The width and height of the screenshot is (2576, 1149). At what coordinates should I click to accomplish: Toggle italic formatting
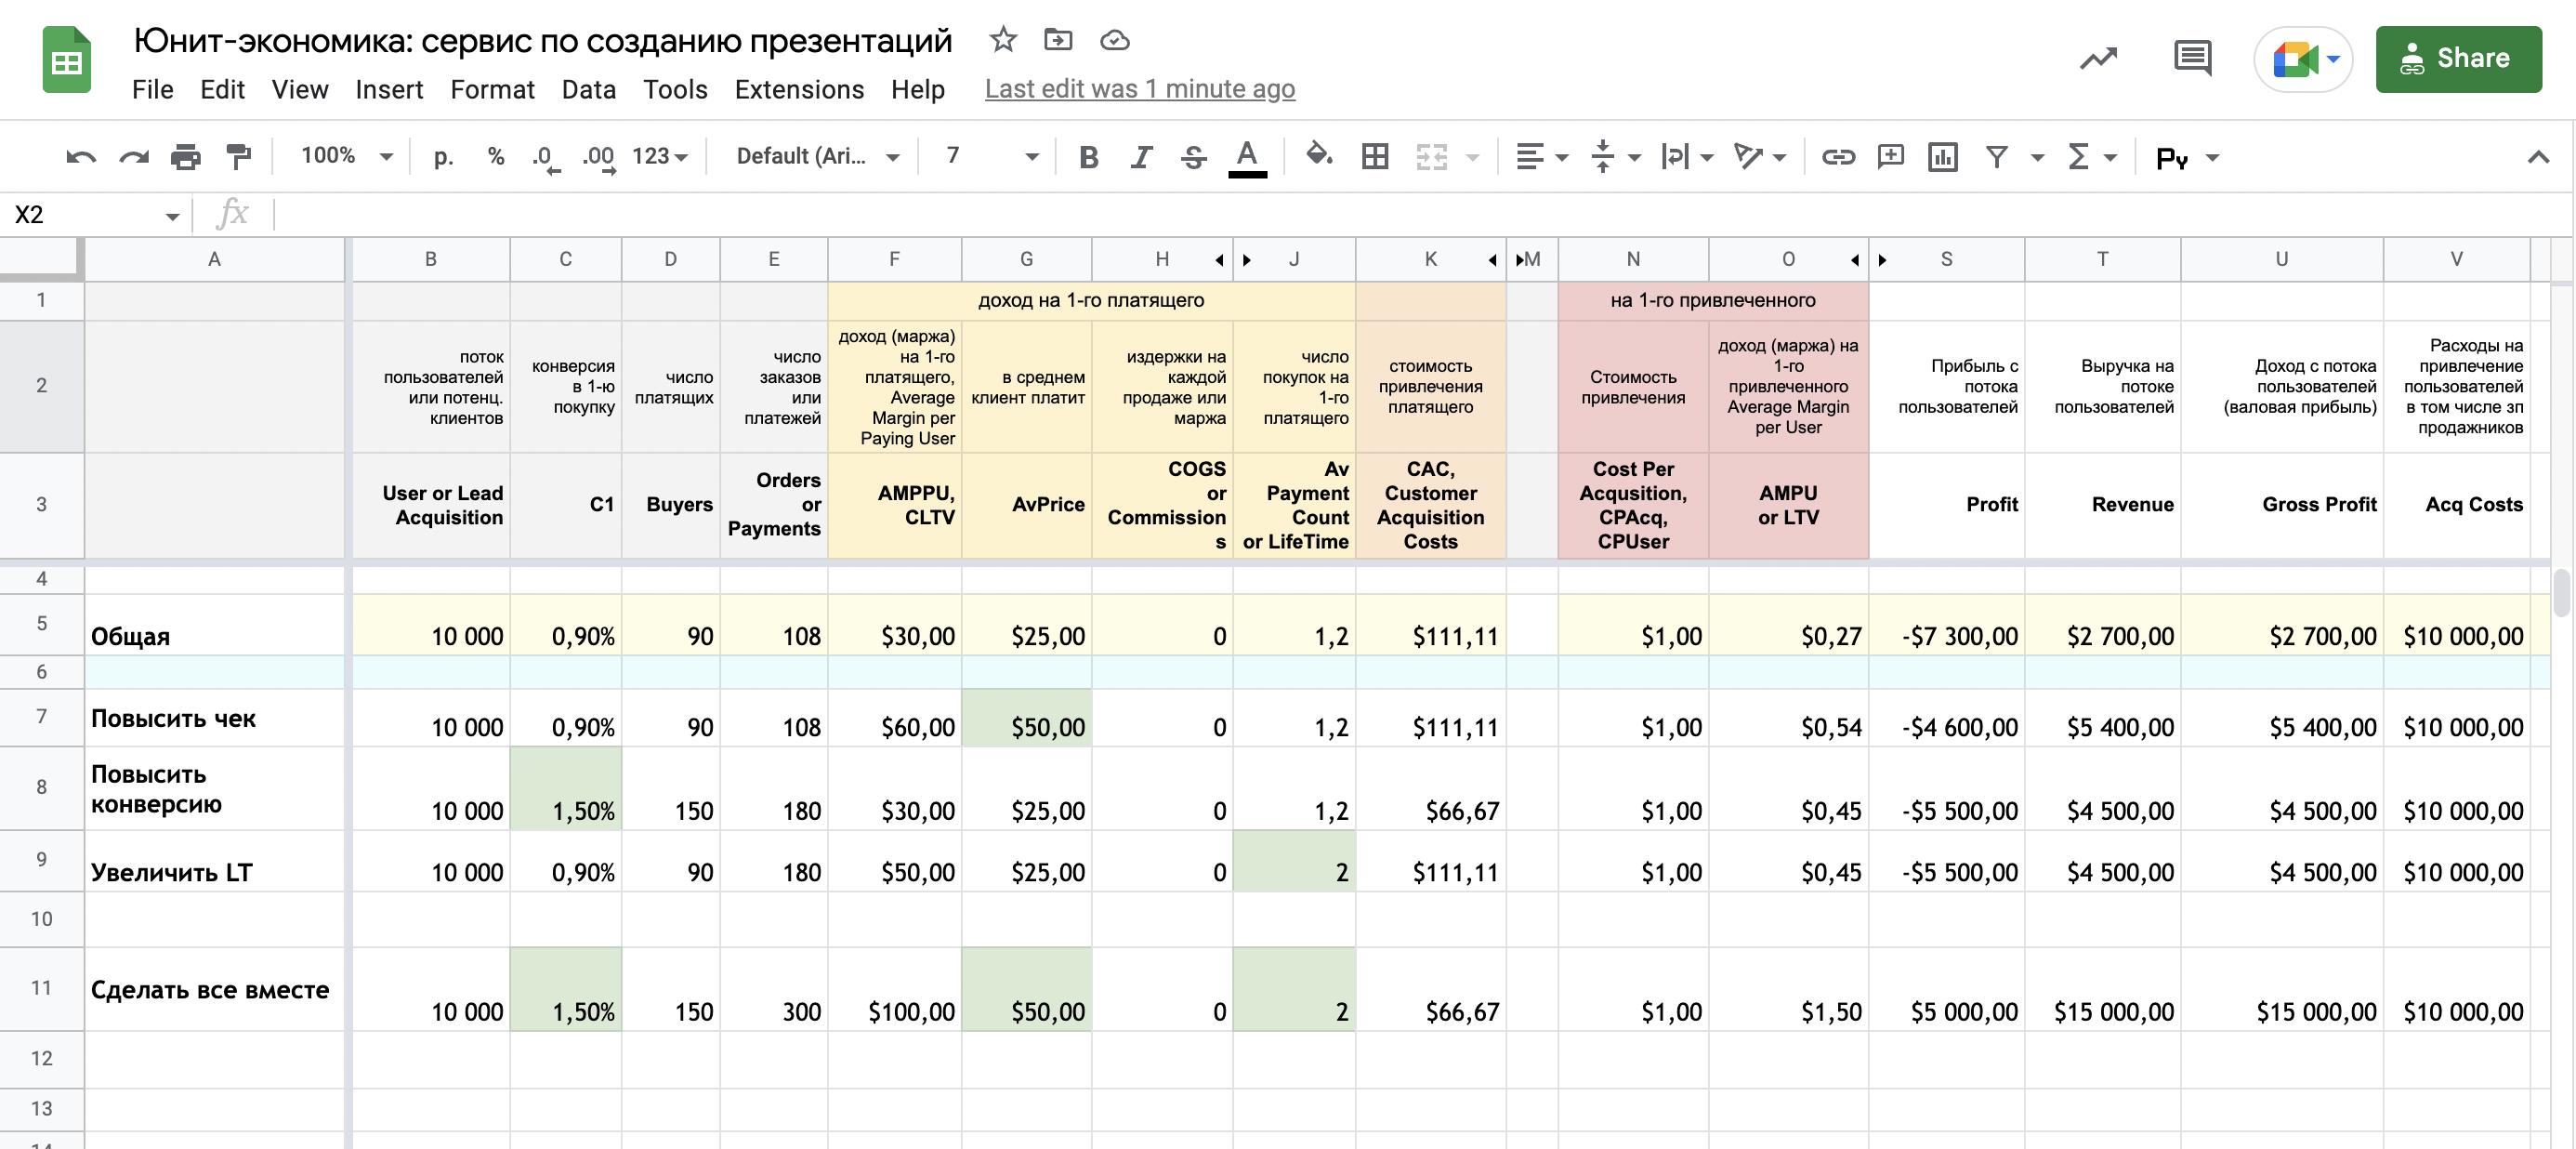tap(1141, 157)
